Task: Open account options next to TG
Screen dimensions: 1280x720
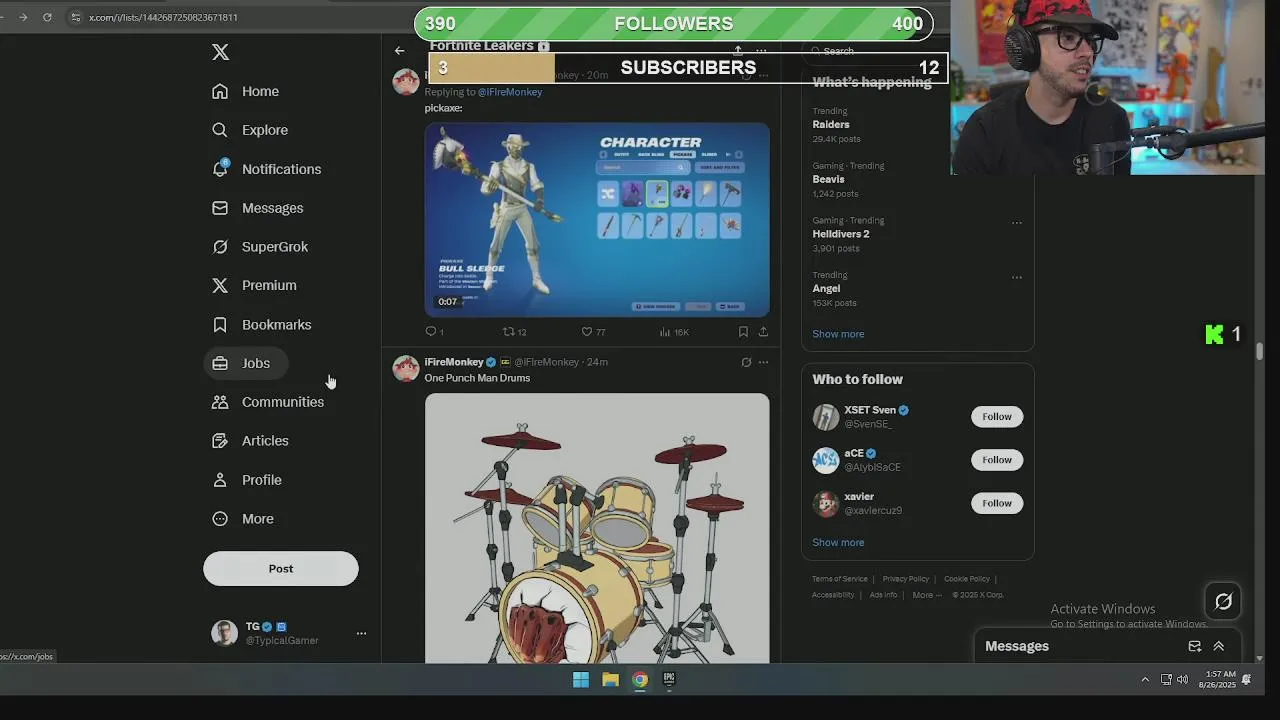Action: tap(361, 633)
